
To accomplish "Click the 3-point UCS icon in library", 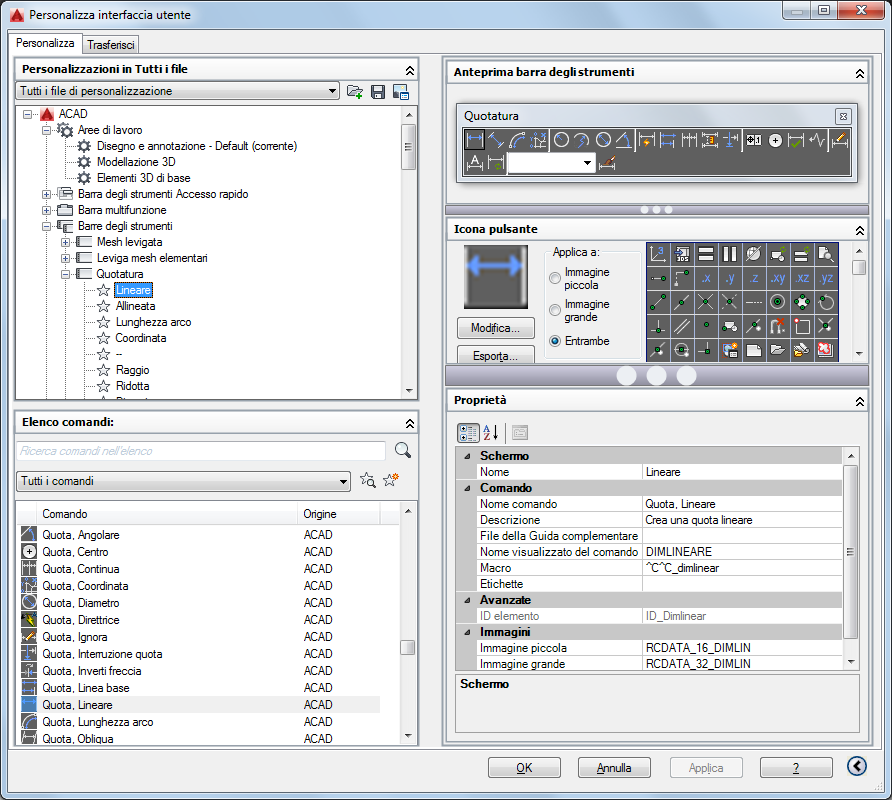I will [658, 254].
